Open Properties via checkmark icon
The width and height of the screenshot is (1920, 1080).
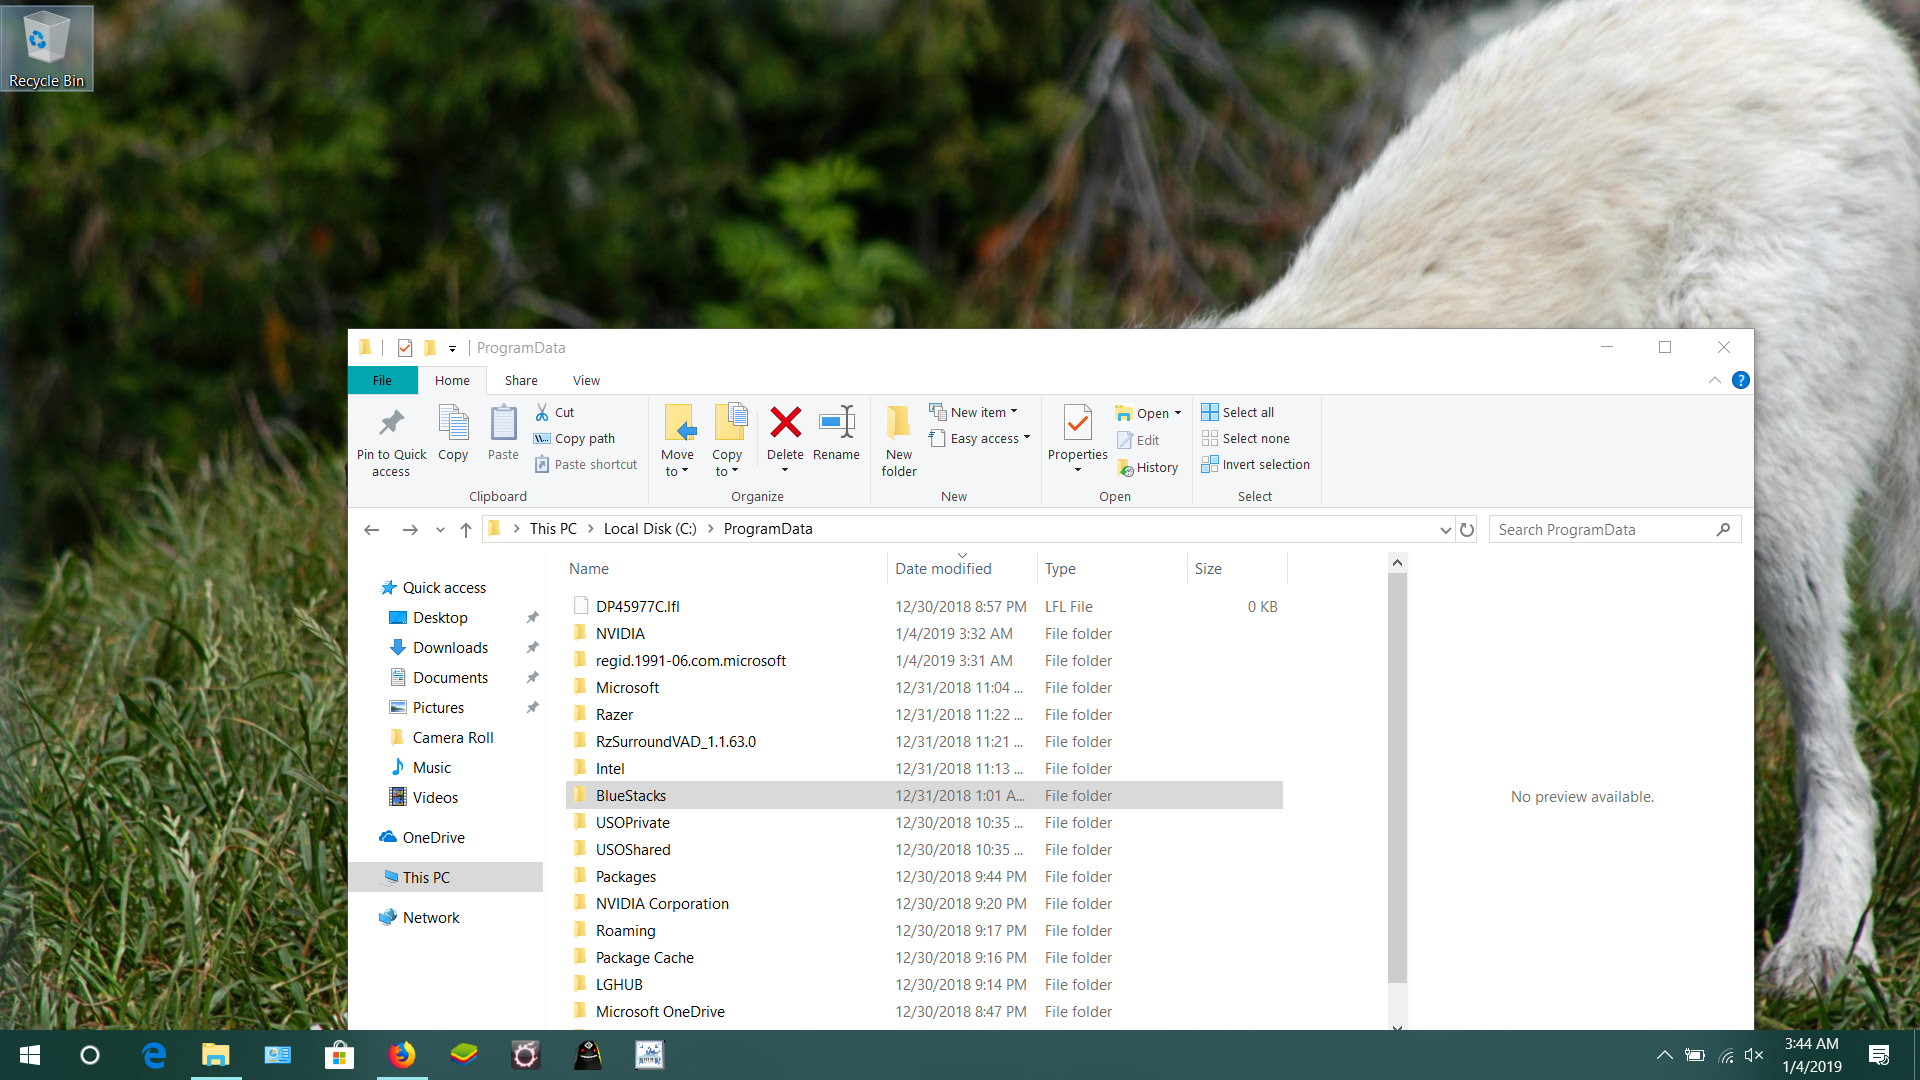click(x=1077, y=423)
